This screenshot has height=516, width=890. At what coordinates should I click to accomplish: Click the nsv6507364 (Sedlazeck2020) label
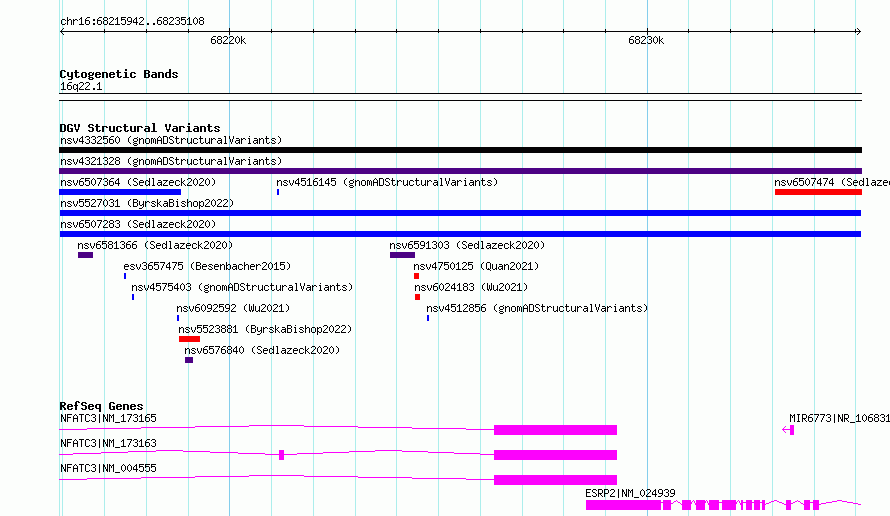pyautogui.click(x=138, y=182)
